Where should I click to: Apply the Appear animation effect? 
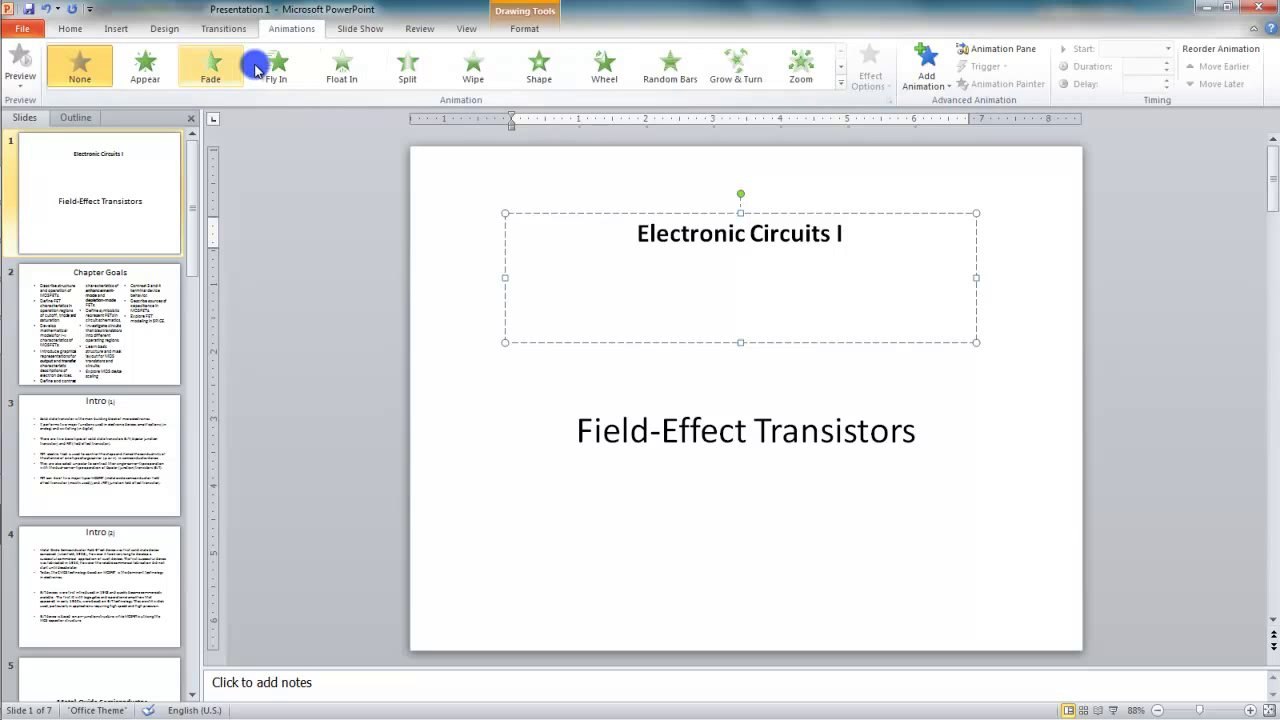pos(145,66)
